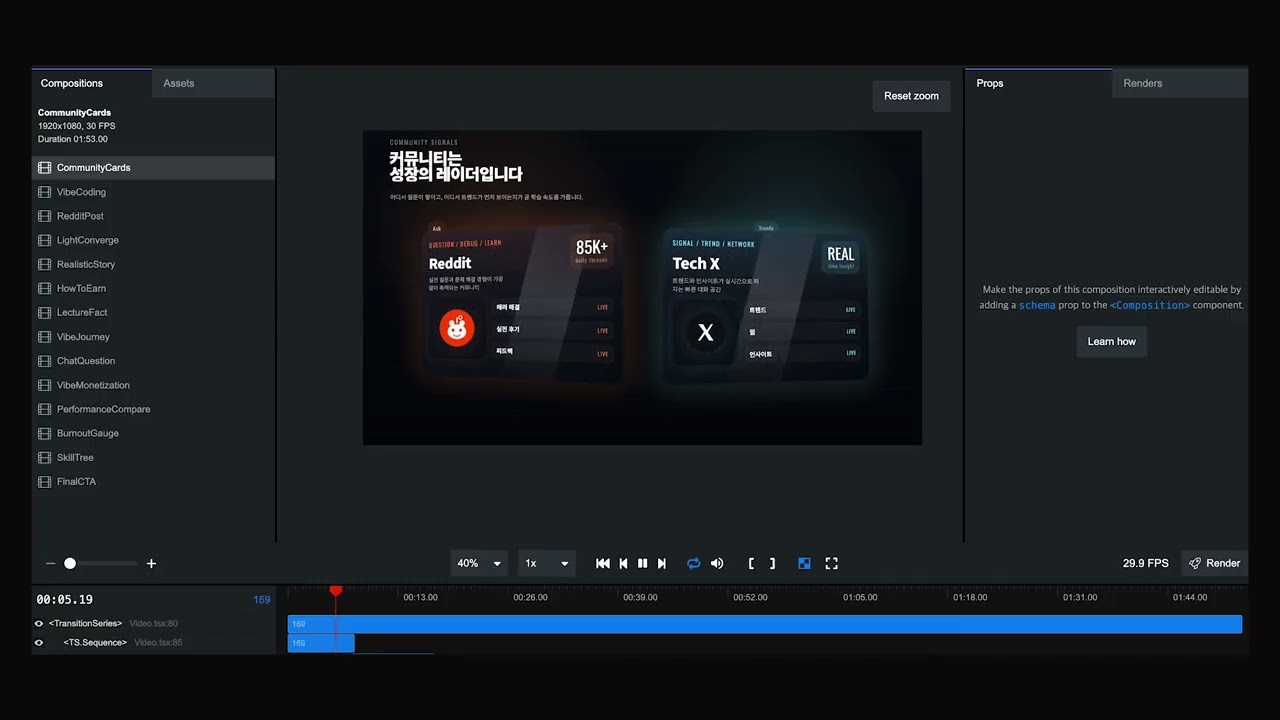Click the timeline zoom slider handle
Image resolution: width=1280 pixels, height=720 pixels.
tap(70, 564)
